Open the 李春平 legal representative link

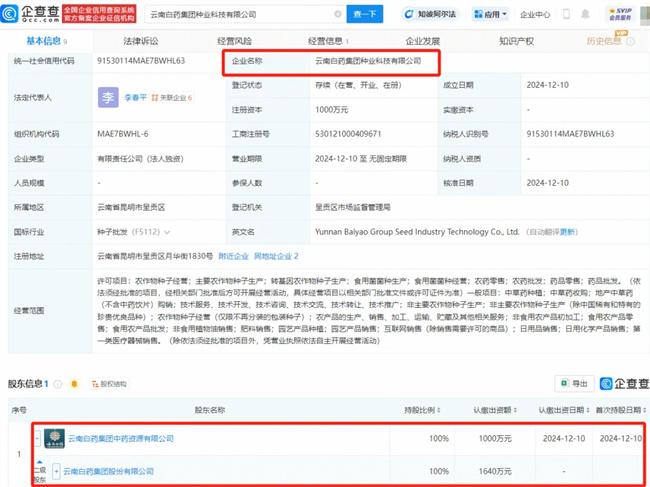pyautogui.click(x=134, y=97)
